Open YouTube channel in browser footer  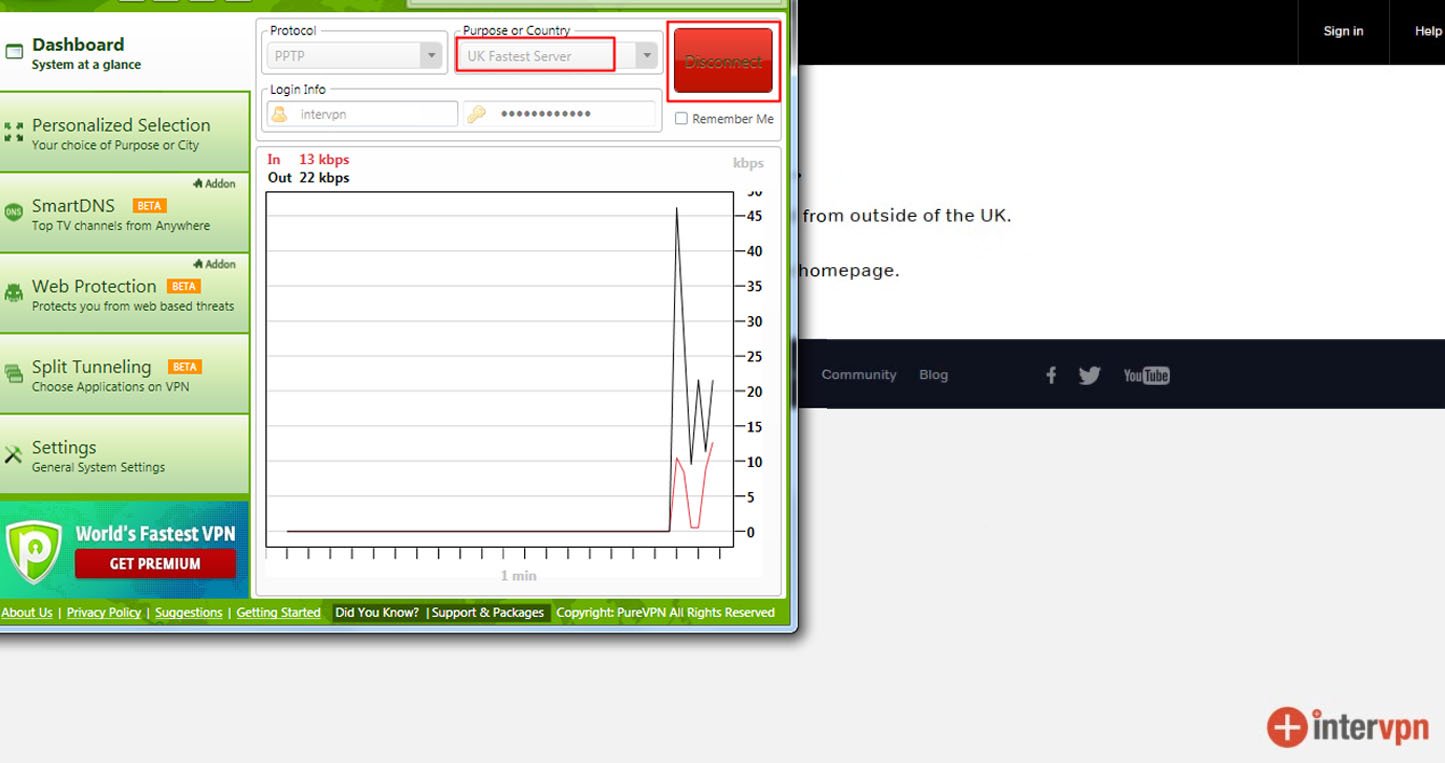point(1146,375)
